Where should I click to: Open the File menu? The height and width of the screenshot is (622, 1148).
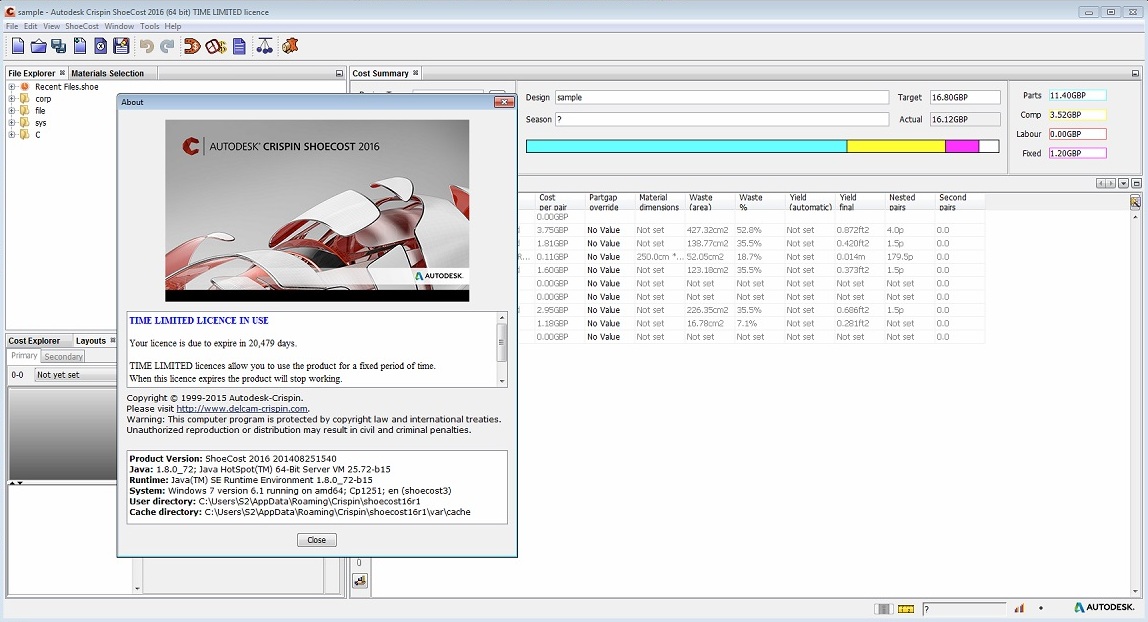coord(12,26)
